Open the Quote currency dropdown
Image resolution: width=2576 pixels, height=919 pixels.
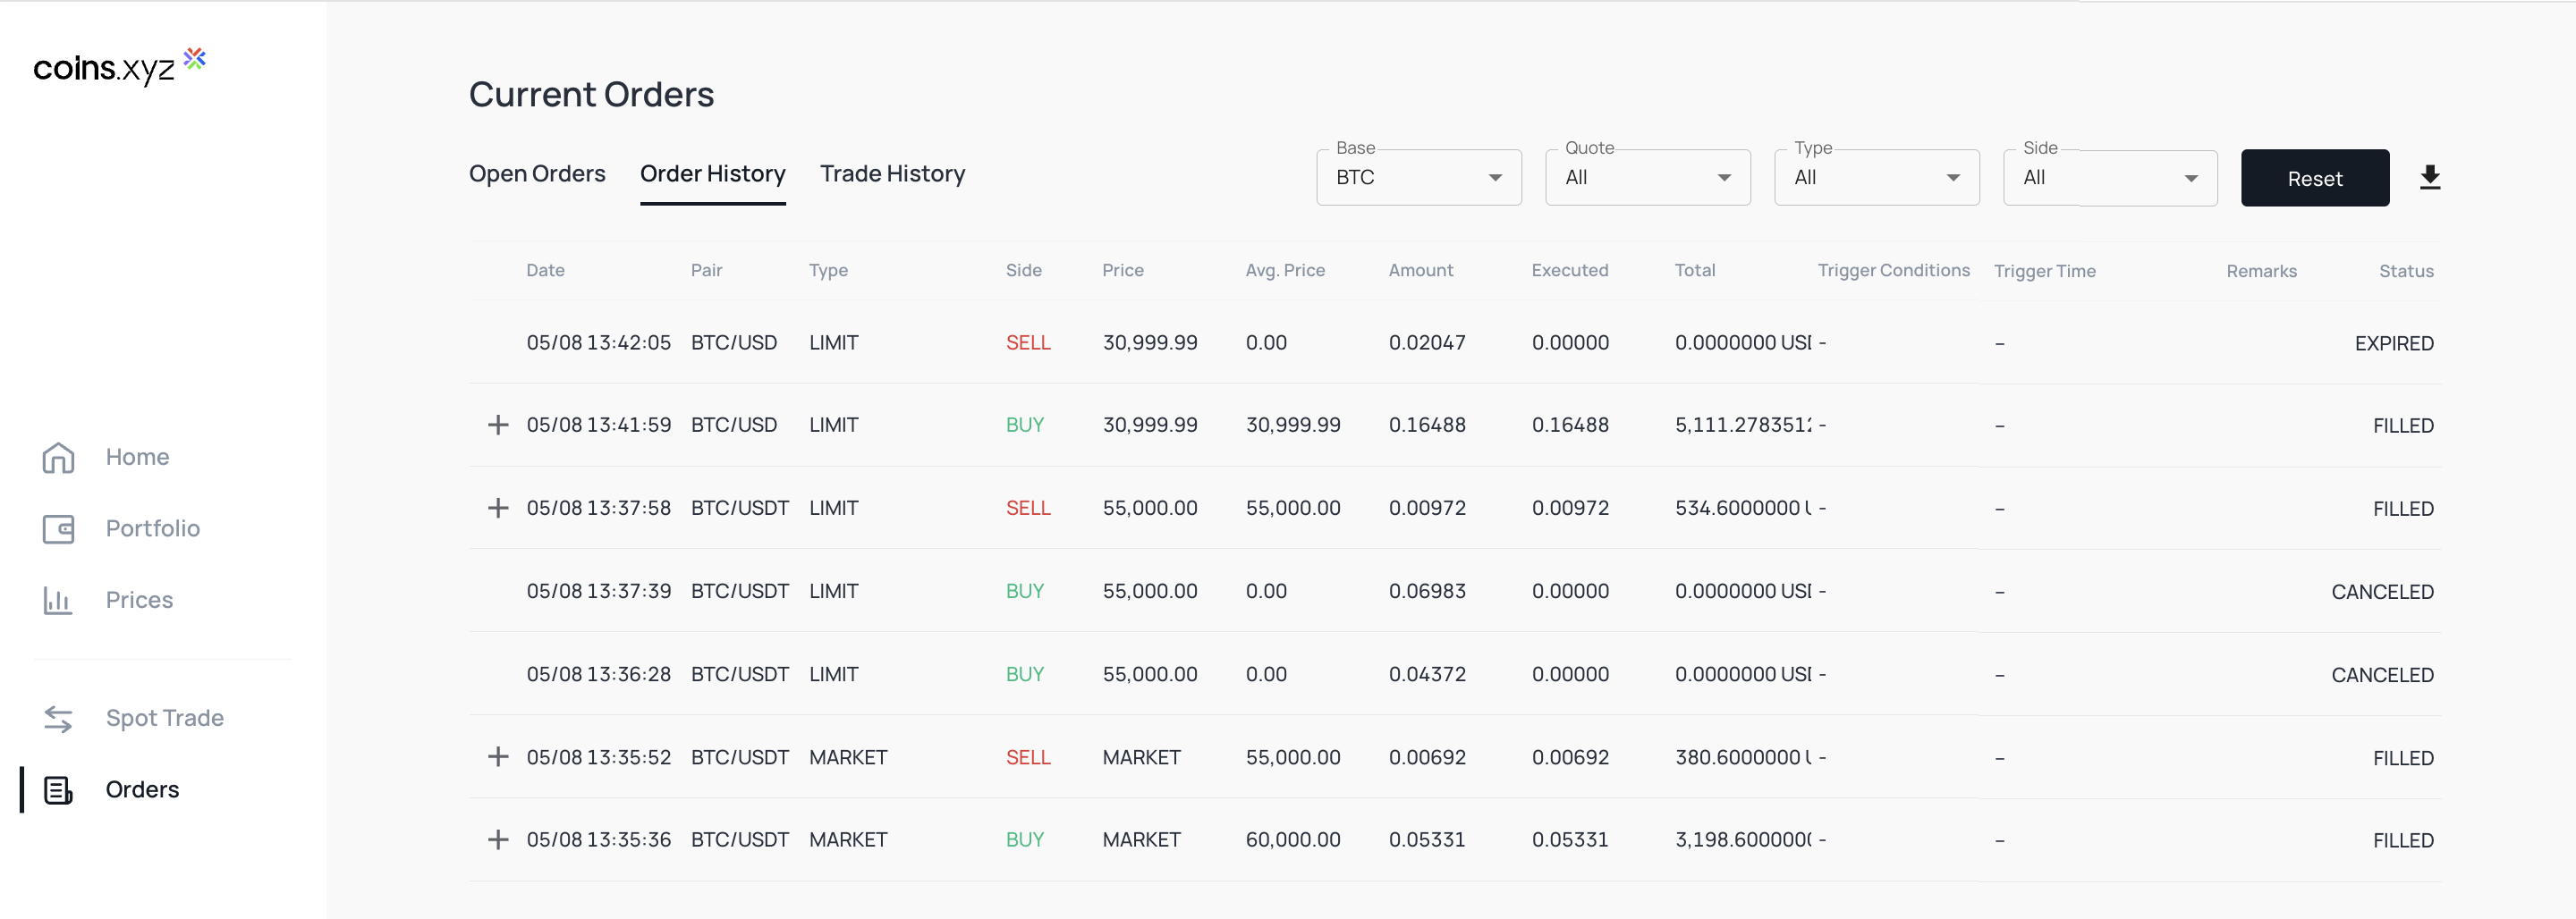(1647, 178)
